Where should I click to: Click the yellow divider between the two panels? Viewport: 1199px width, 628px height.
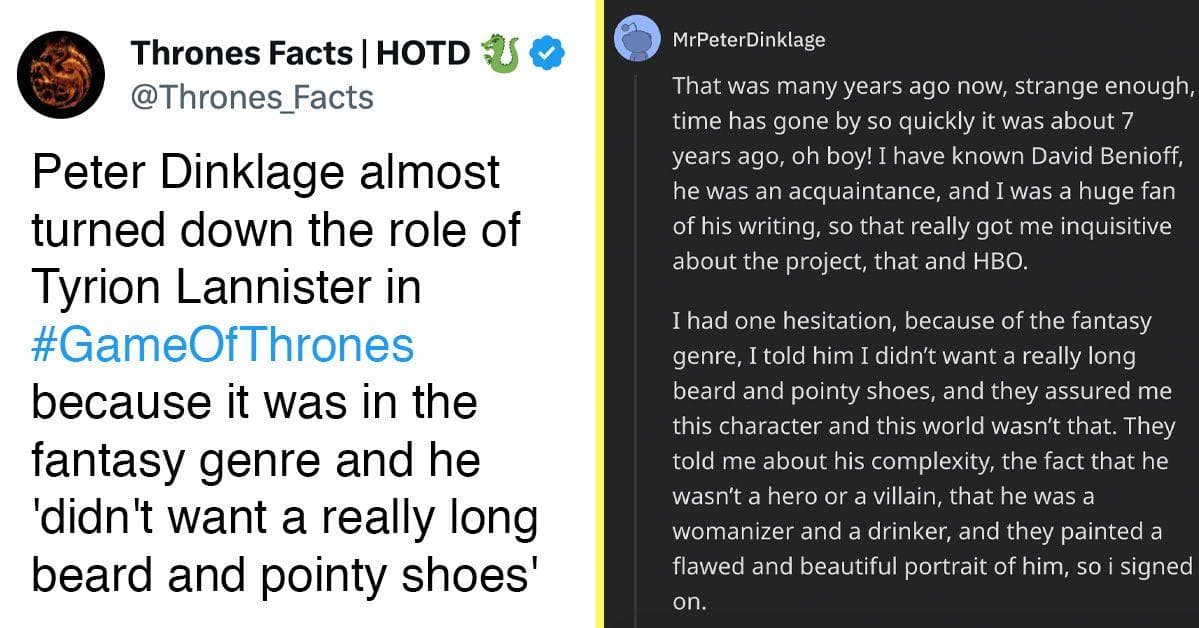[599, 314]
